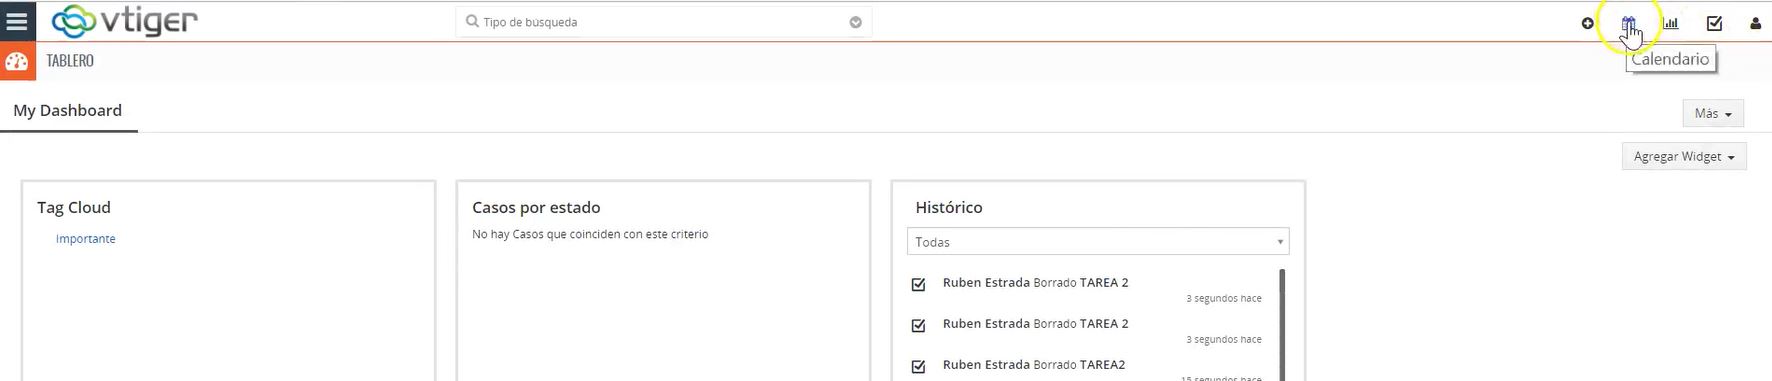Open the reports chart icon
1772x381 pixels.
pyautogui.click(x=1671, y=23)
